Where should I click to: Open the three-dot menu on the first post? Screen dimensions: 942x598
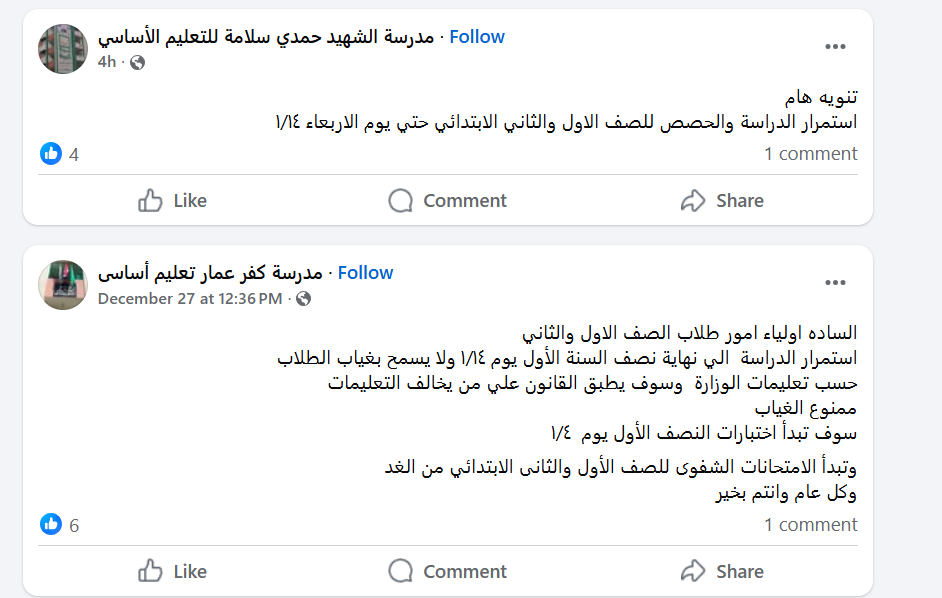pyautogui.click(x=835, y=47)
